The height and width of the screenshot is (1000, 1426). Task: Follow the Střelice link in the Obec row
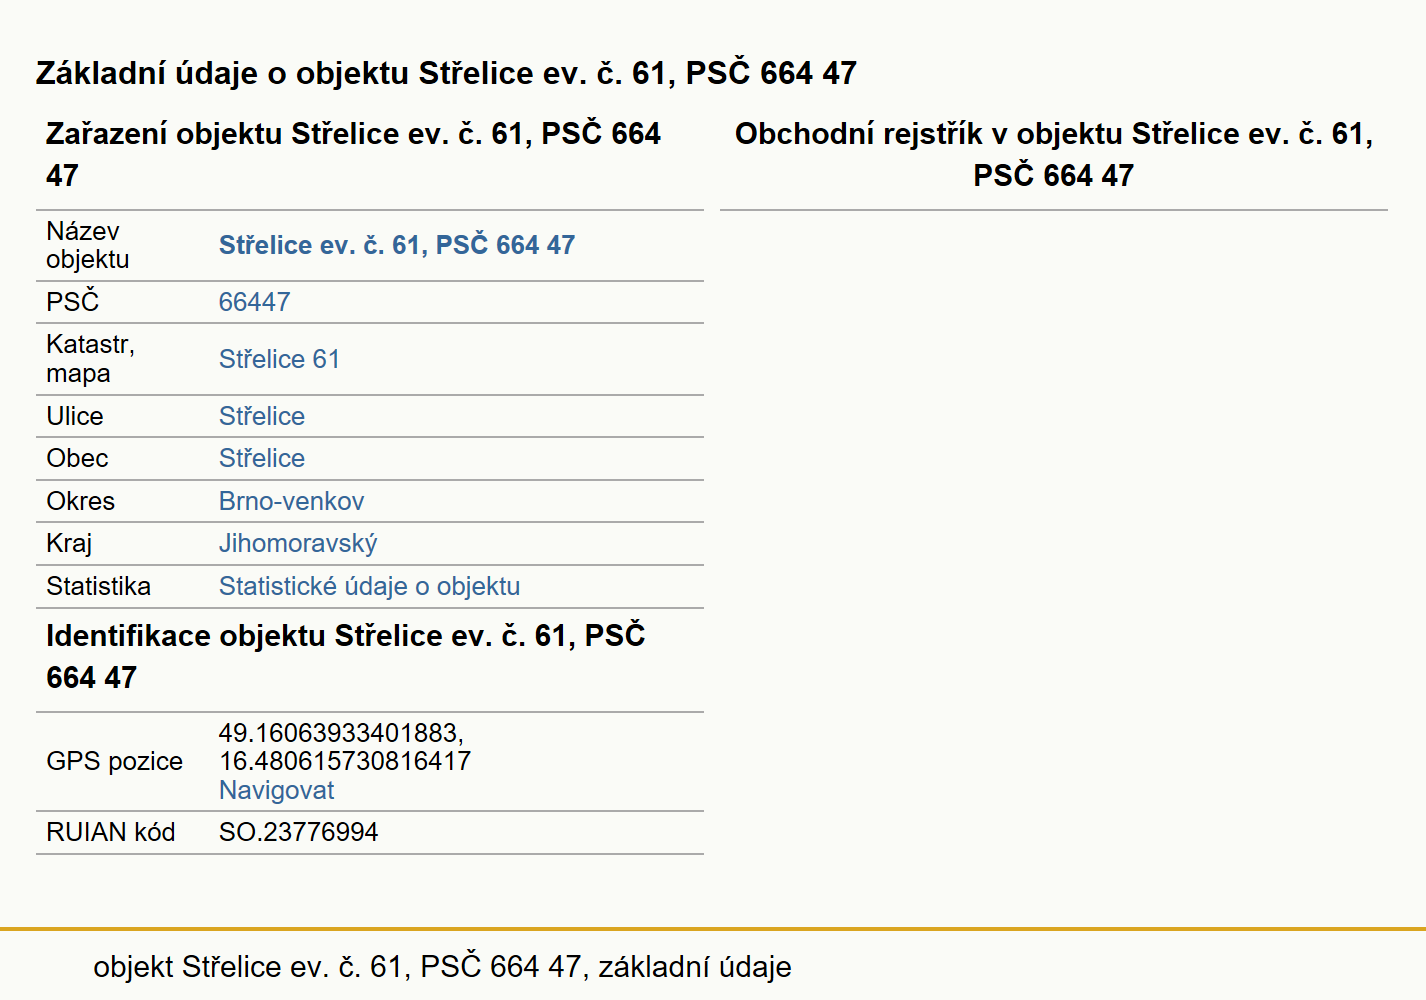[x=262, y=458]
